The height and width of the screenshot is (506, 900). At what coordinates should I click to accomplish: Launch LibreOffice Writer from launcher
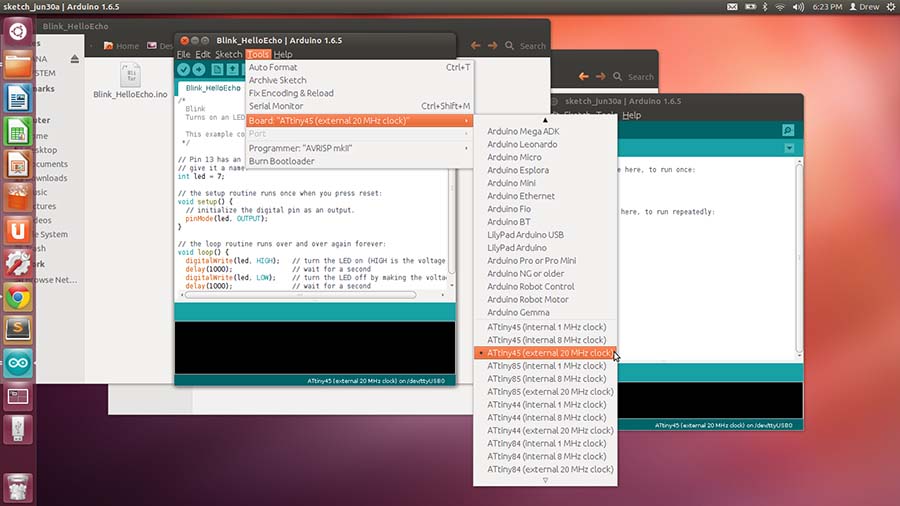18,98
